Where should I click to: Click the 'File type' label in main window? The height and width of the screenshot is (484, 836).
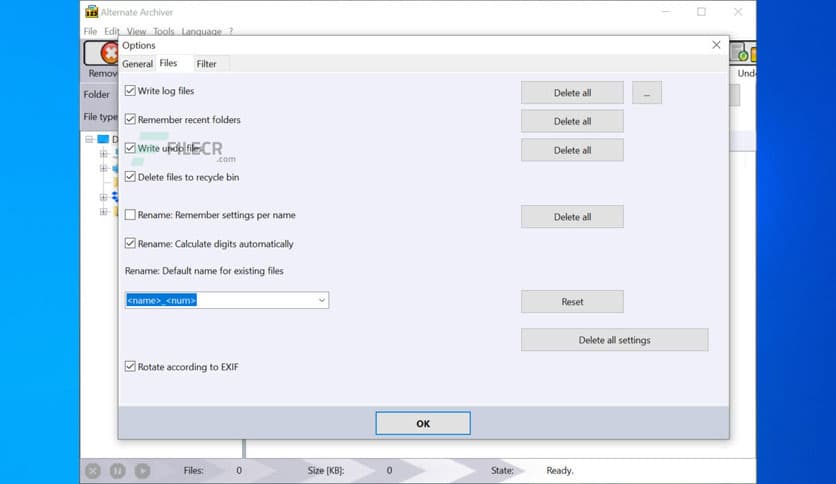pyautogui.click(x=101, y=117)
